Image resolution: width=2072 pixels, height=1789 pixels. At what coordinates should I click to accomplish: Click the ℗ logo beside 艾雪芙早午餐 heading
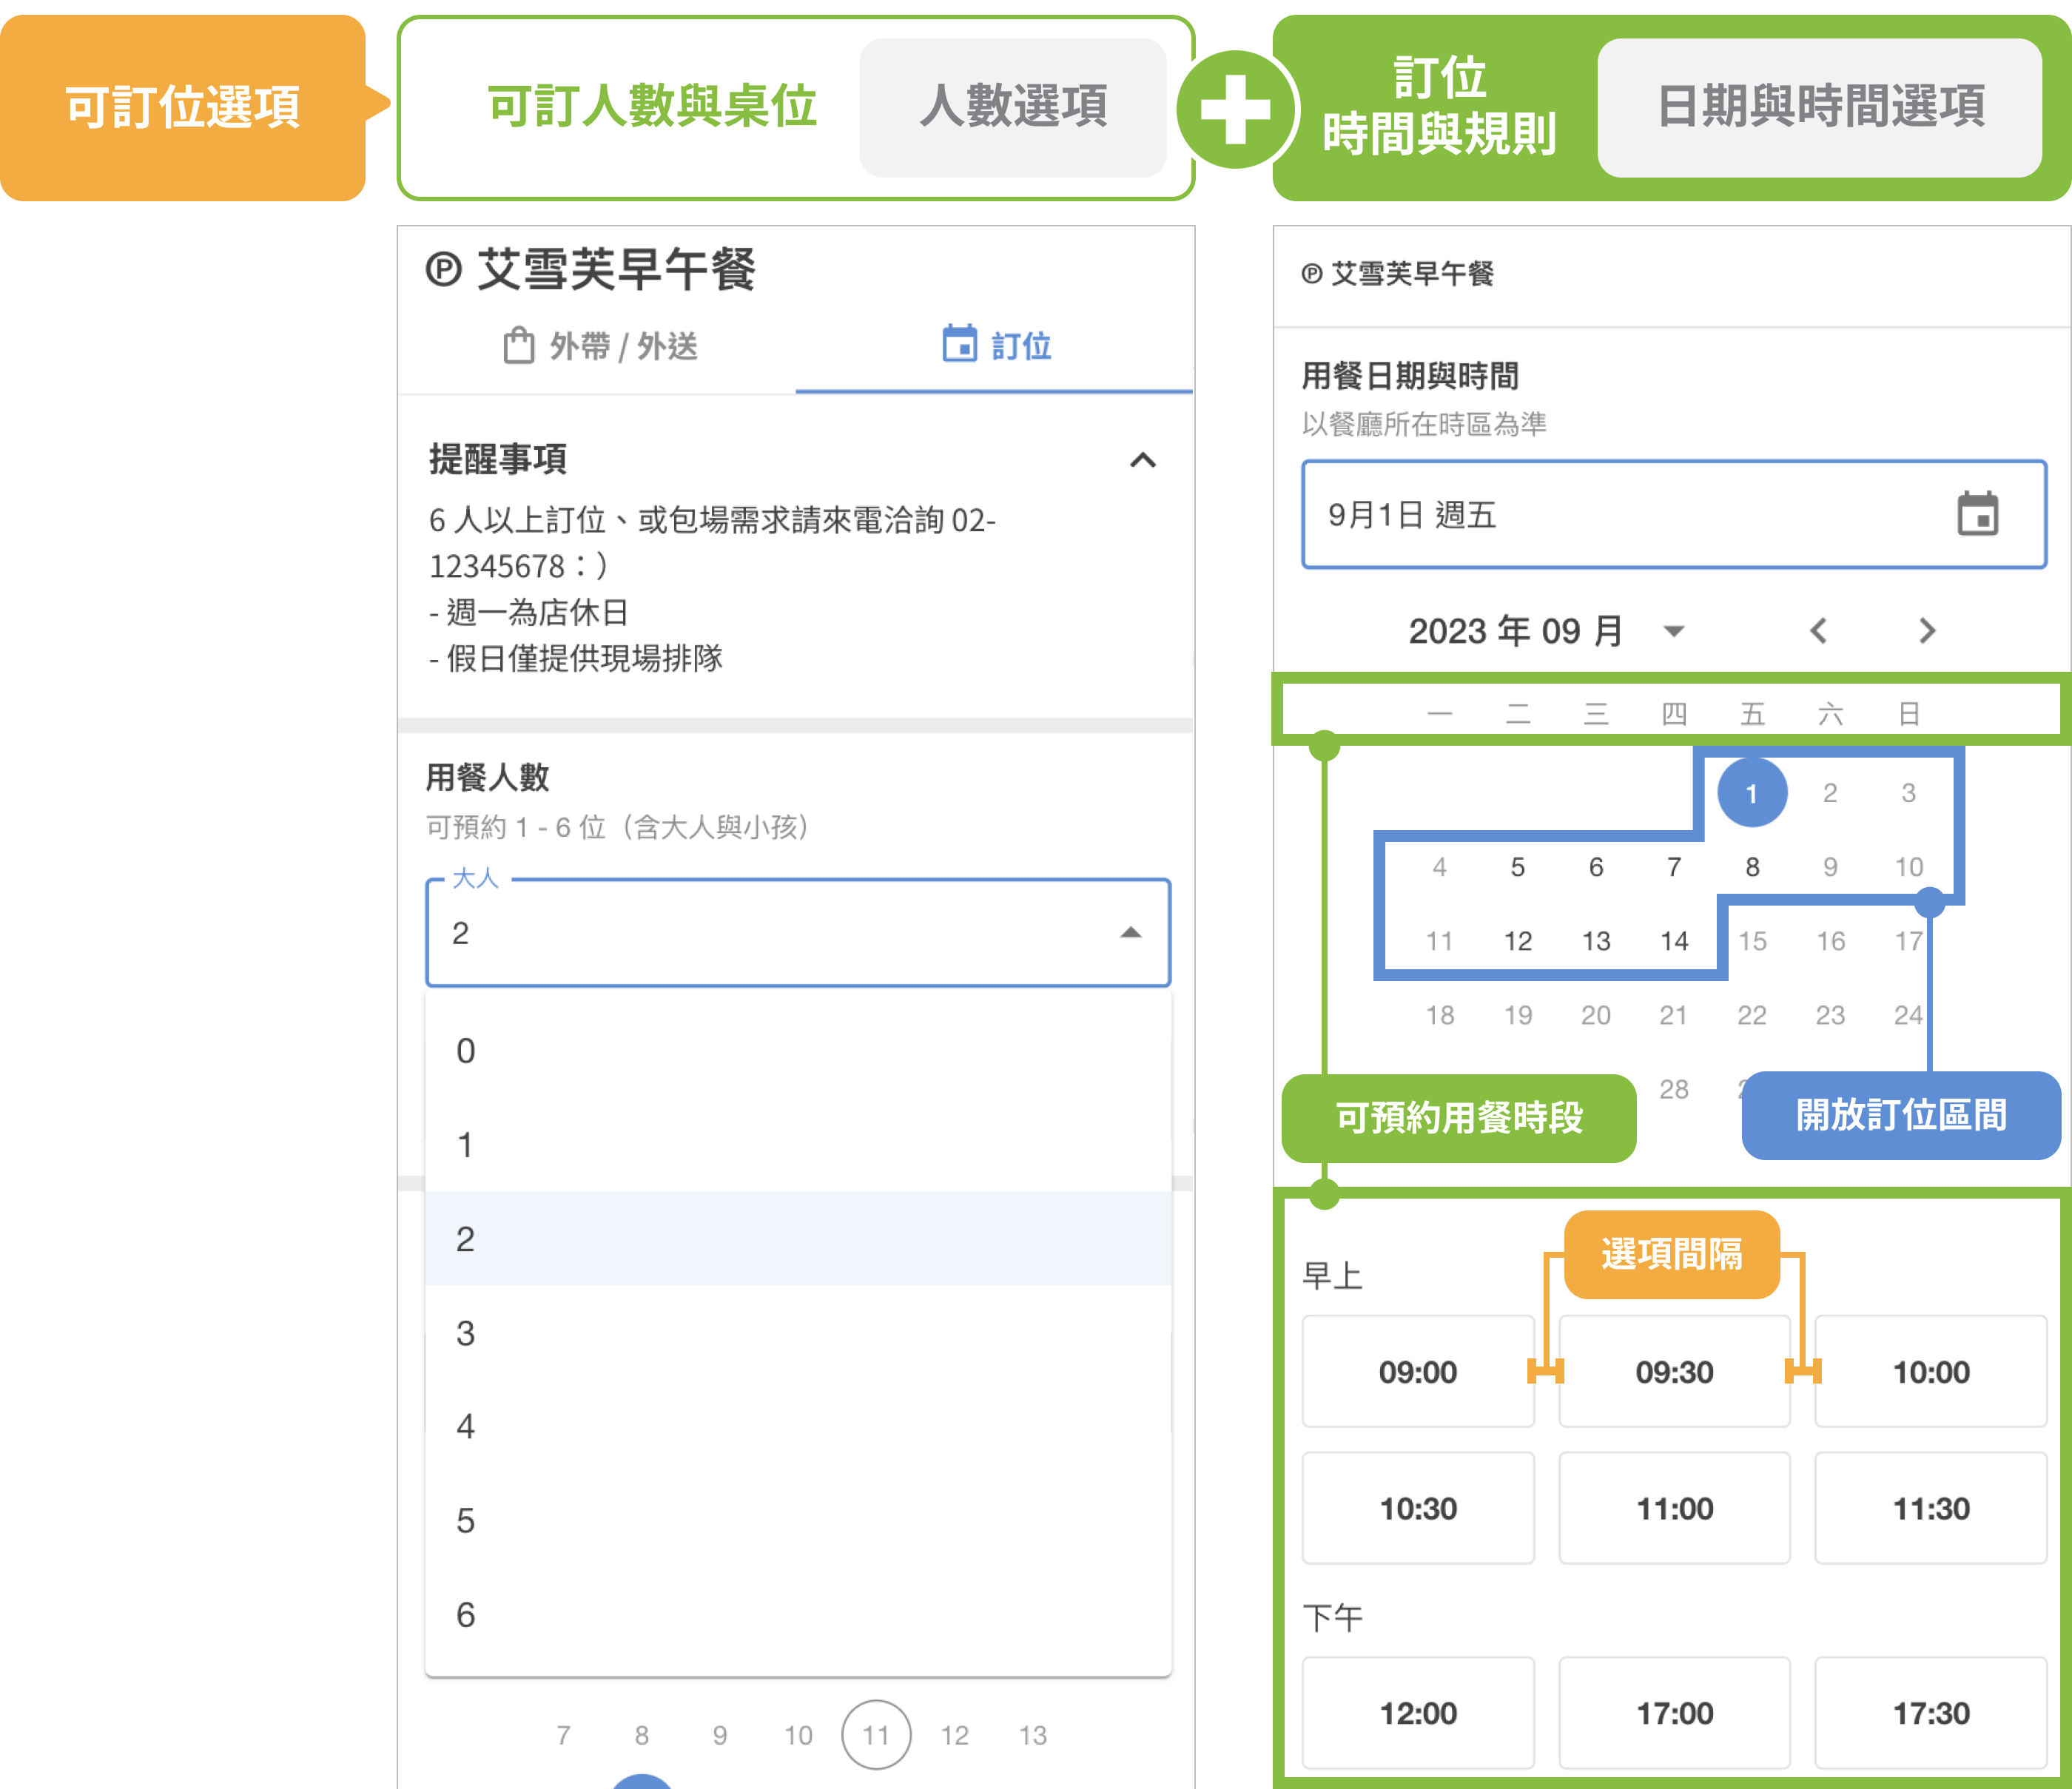pyautogui.click(x=444, y=270)
